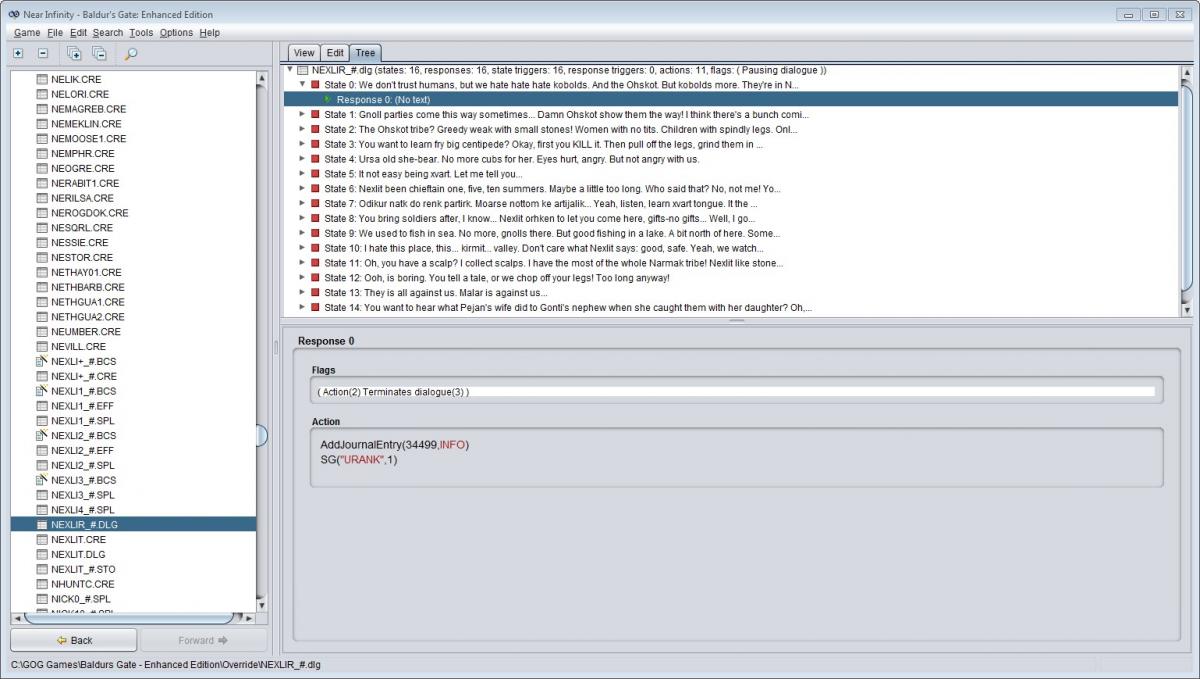The width and height of the screenshot is (1200, 679).
Task: Expand the State 5 tree node
Action: coord(302,174)
